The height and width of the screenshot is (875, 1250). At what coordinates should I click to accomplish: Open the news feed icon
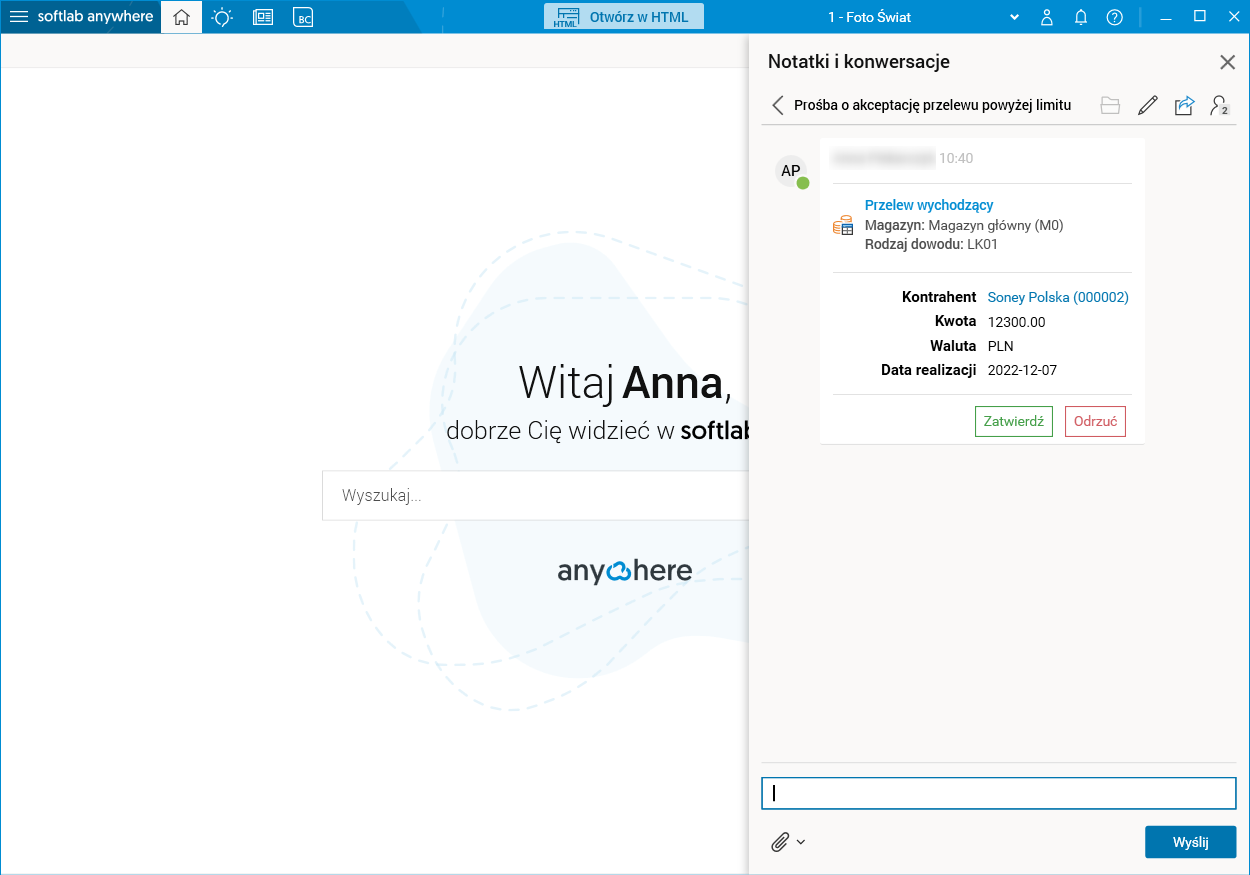point(263,17)
